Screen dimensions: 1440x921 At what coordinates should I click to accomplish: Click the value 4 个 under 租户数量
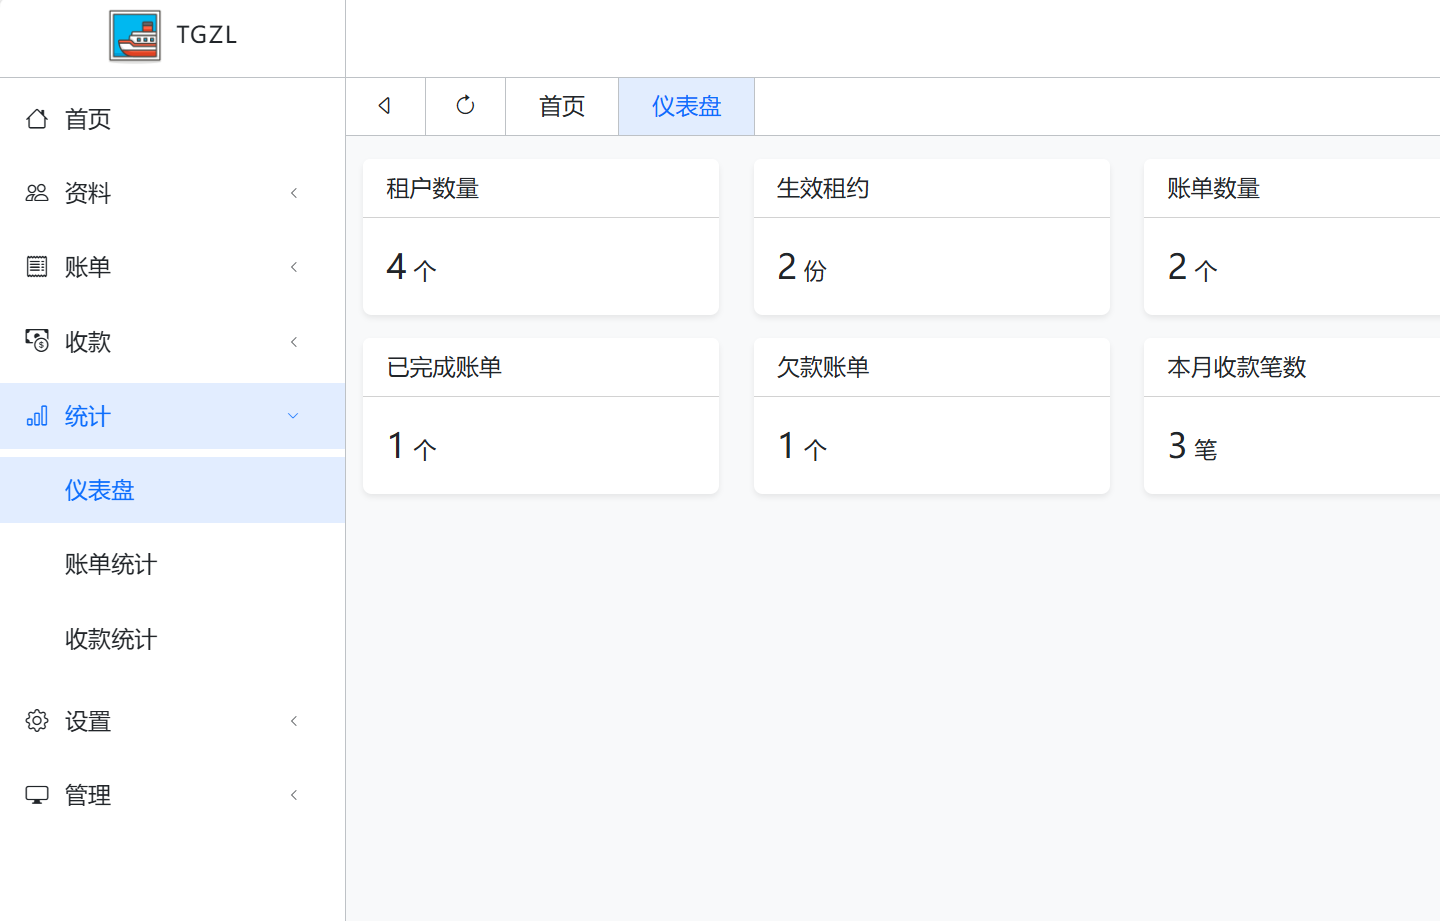click(x=412, y=267)
